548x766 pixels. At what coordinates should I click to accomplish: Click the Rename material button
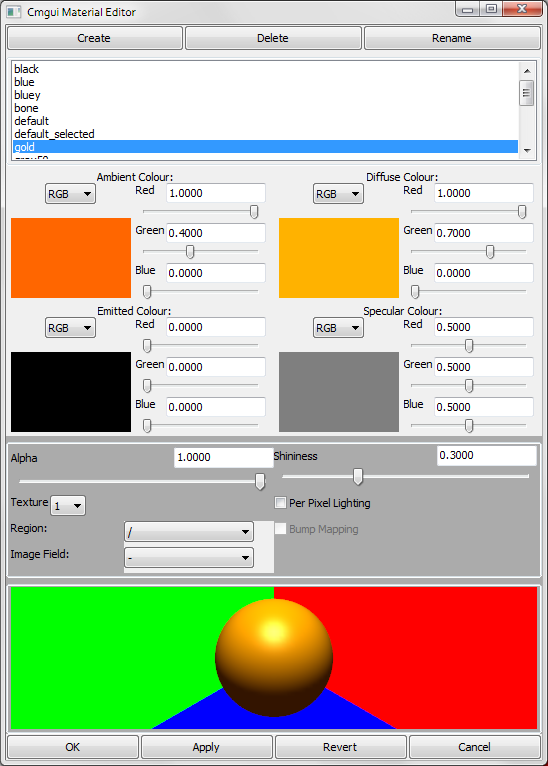pos(452,38)
